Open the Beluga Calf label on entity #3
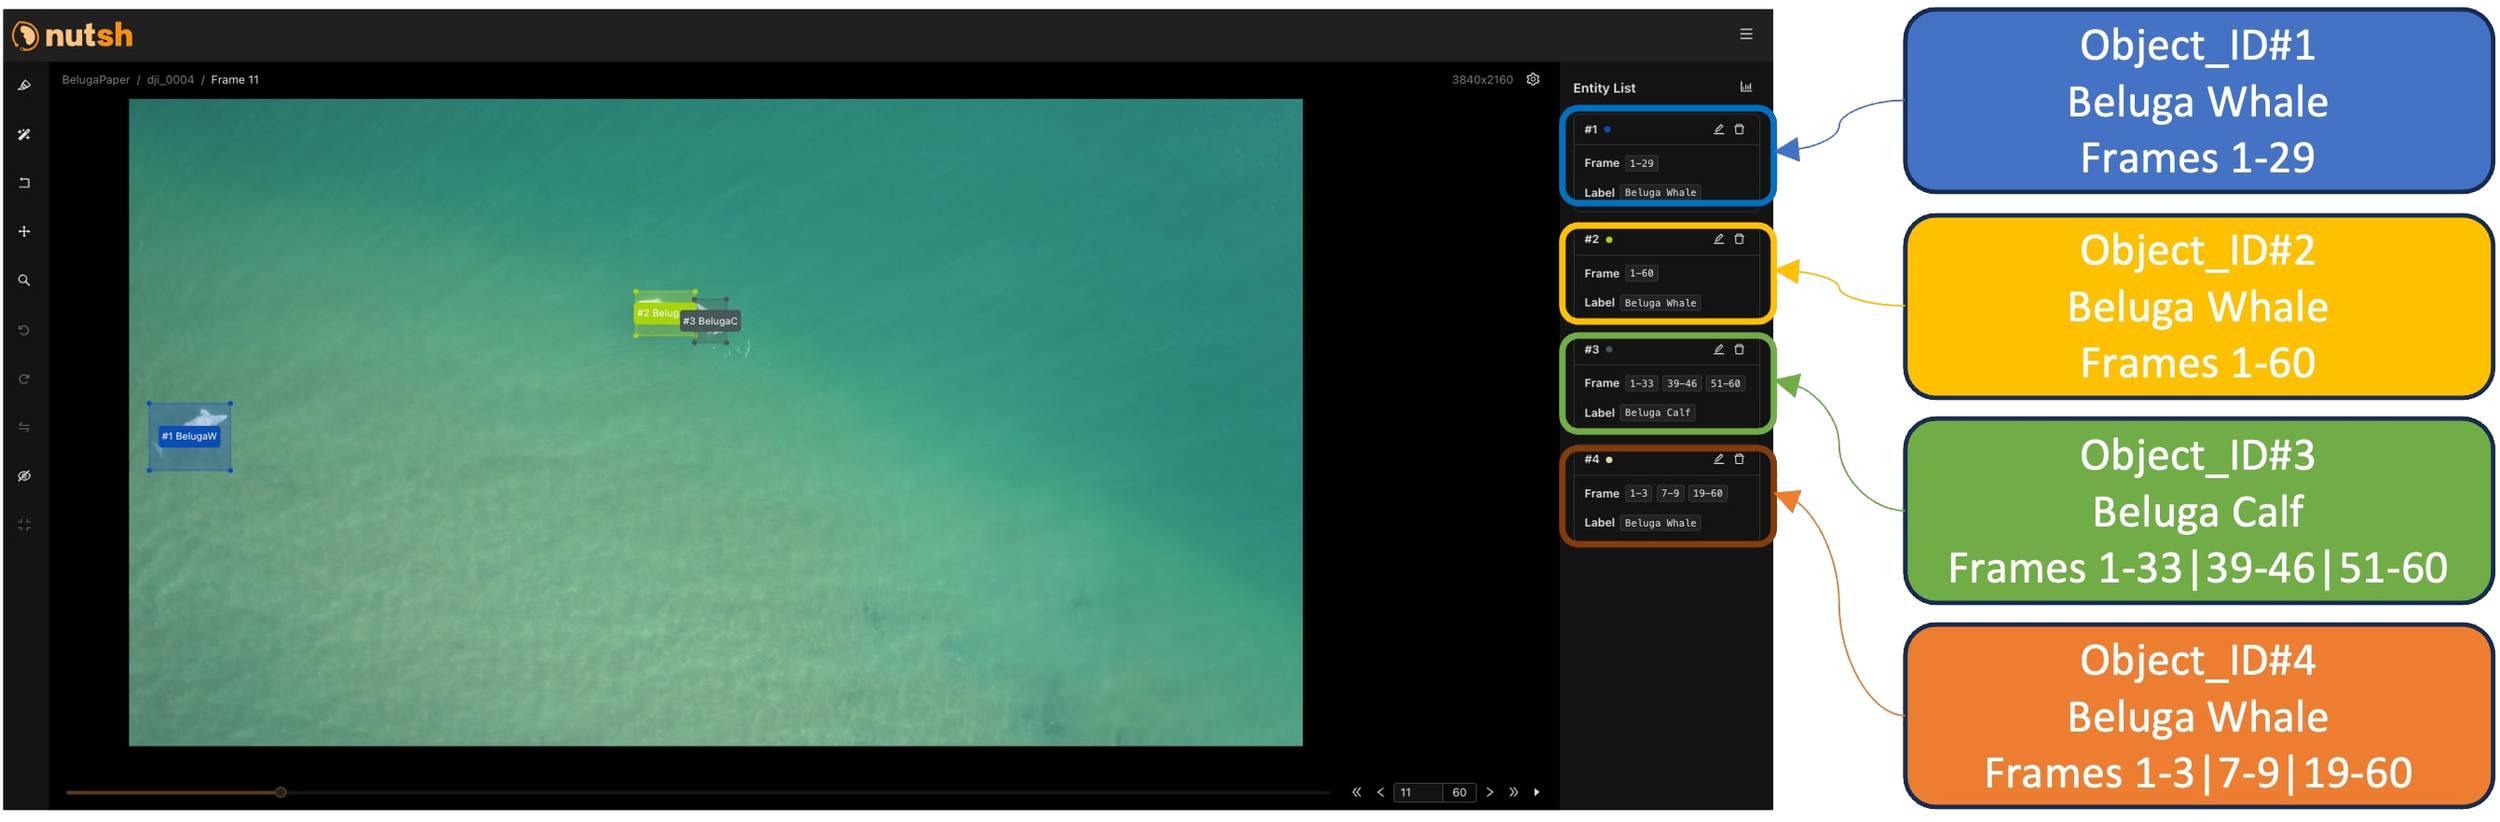2500x822 pixels. click(1657, 413)
